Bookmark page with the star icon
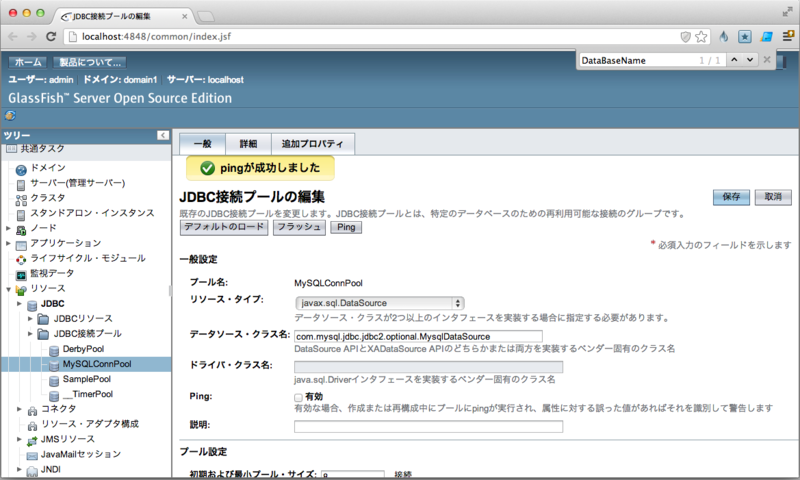This screenshot has width=800, height=480. (701, 36)
